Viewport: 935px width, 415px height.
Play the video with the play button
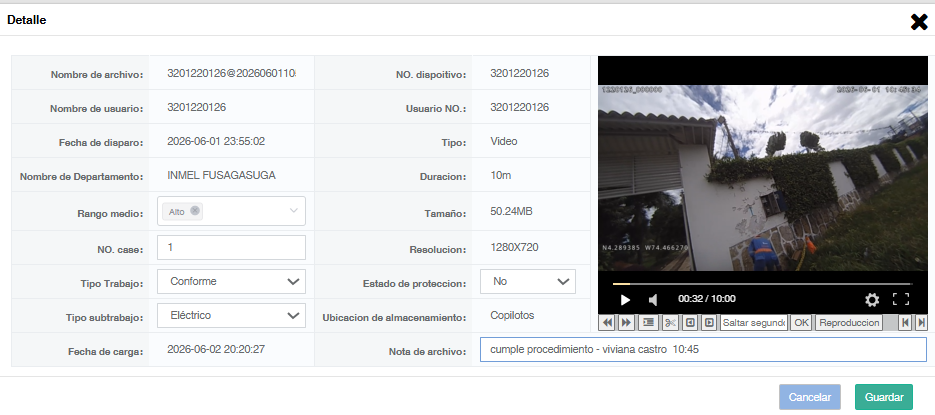coord(625,299)
